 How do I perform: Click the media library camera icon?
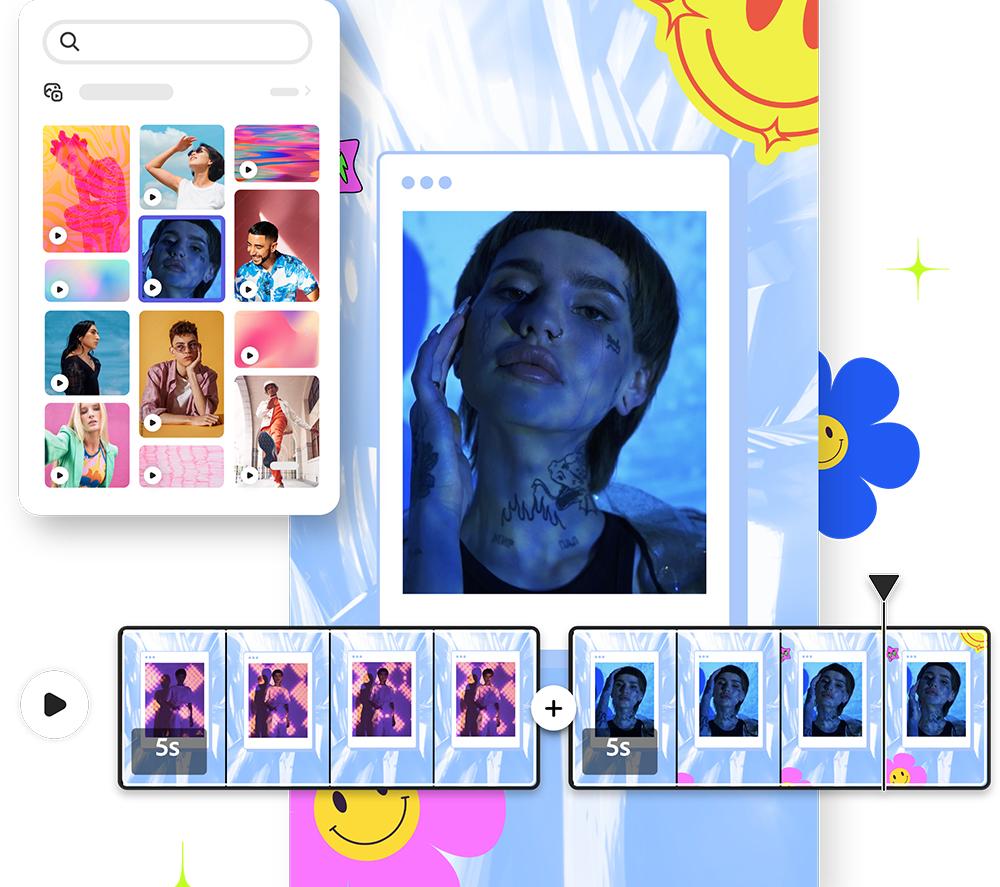point(53,92)
